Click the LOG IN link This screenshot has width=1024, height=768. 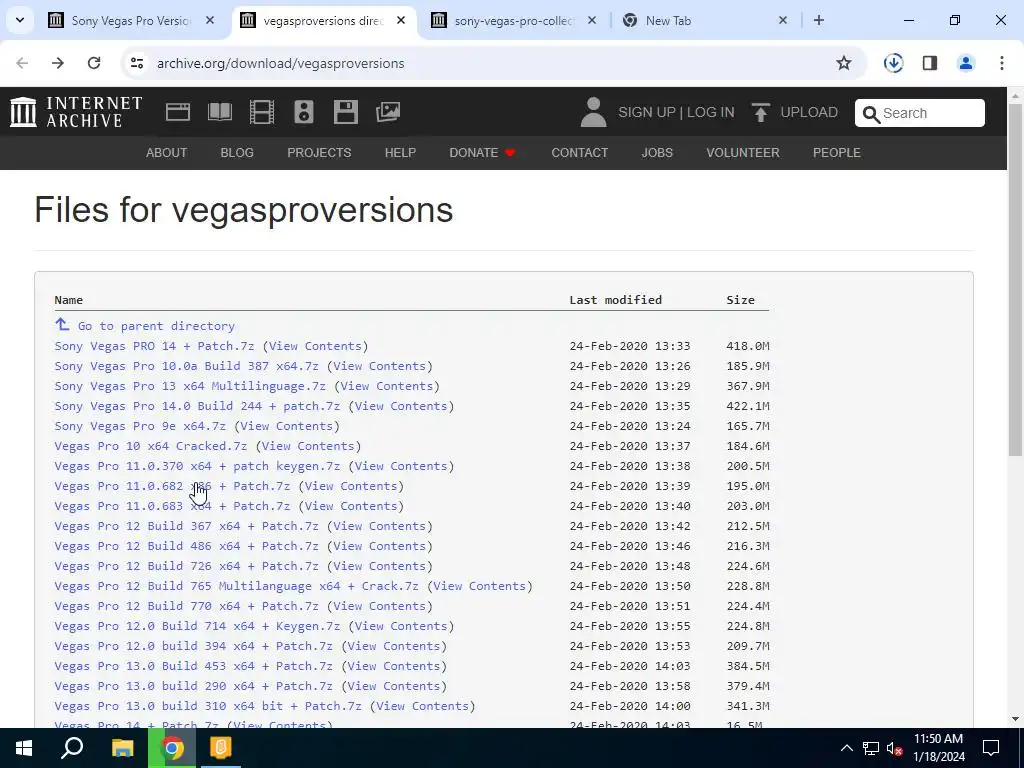click(711, 112)
